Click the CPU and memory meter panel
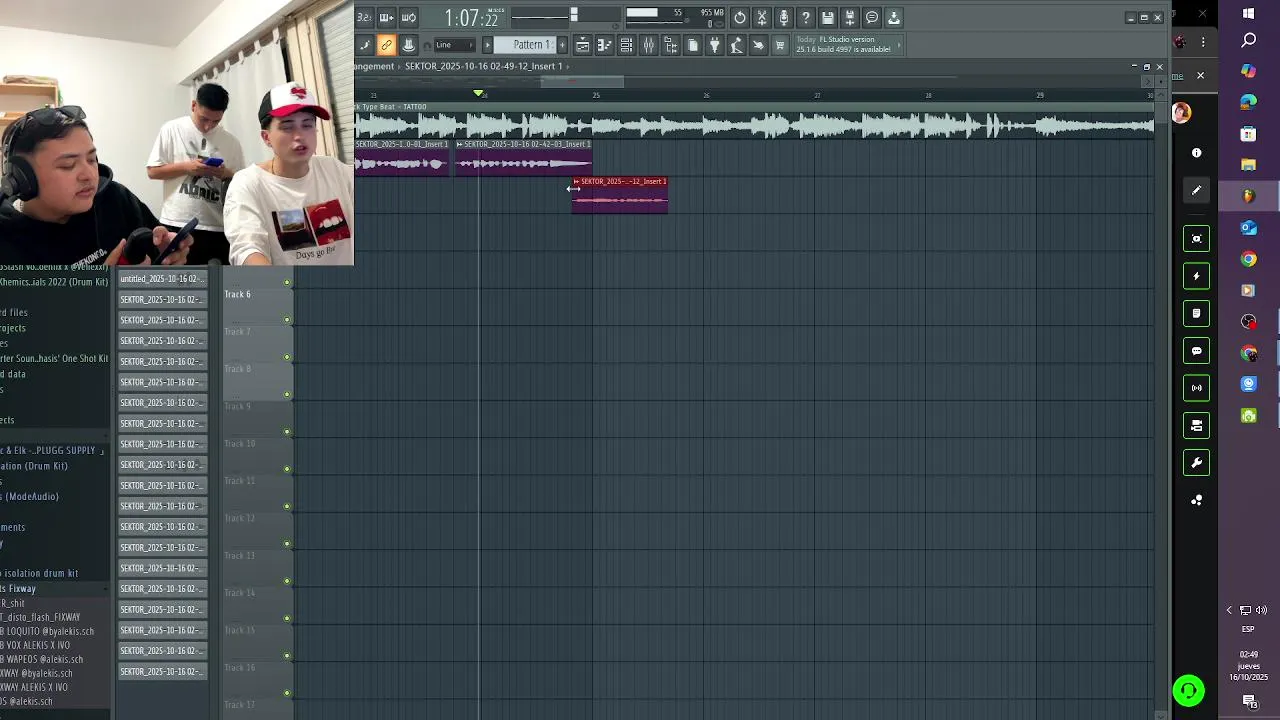 coord(675,18)
